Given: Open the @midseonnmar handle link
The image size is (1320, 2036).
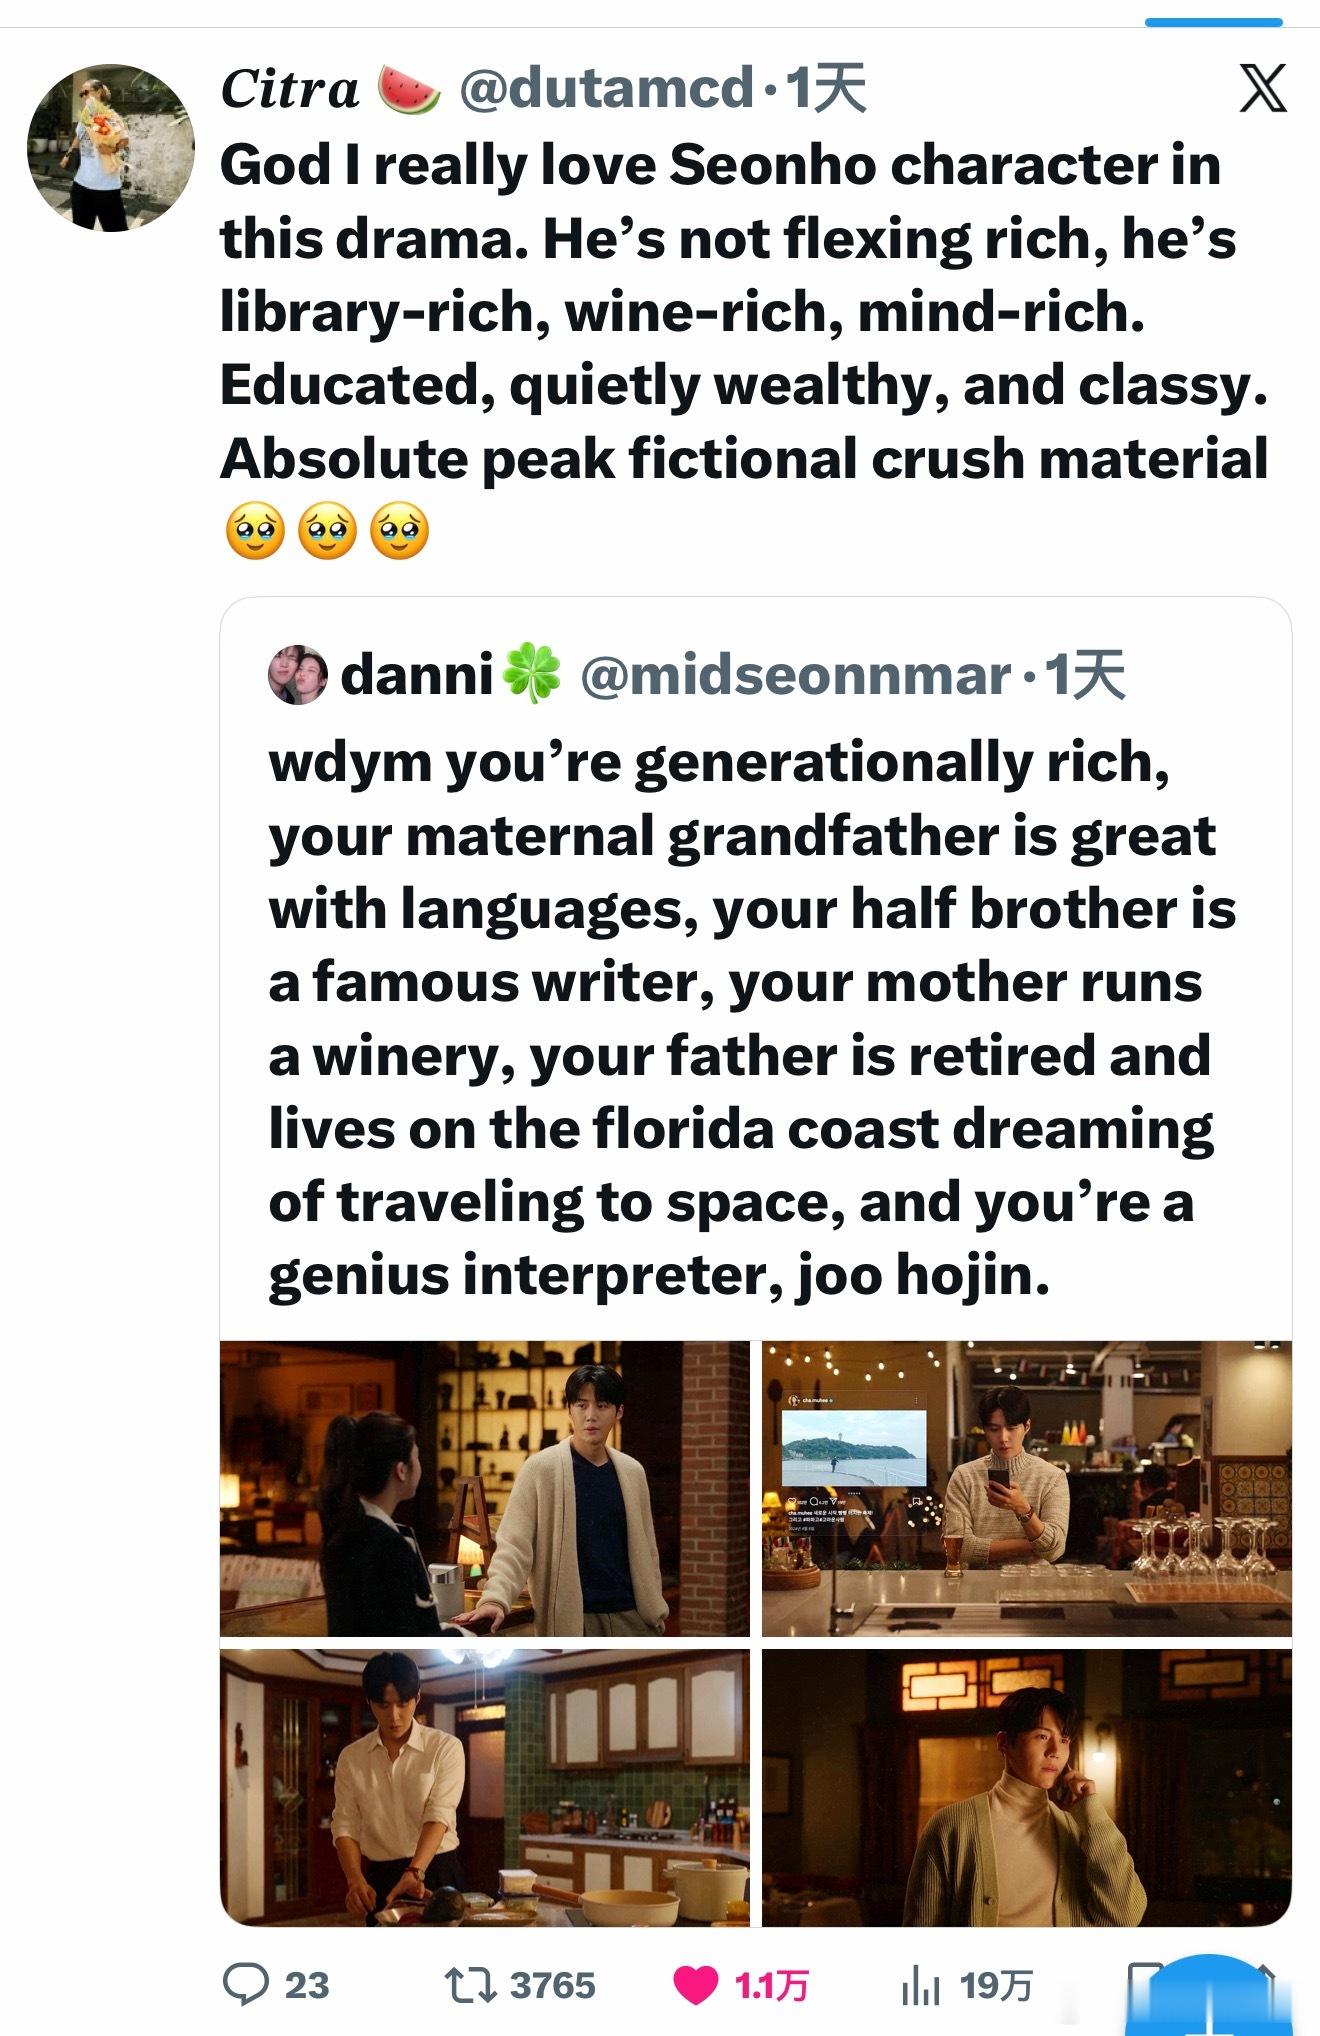Looking at the screenshot, I should click(x=796, y=675).
